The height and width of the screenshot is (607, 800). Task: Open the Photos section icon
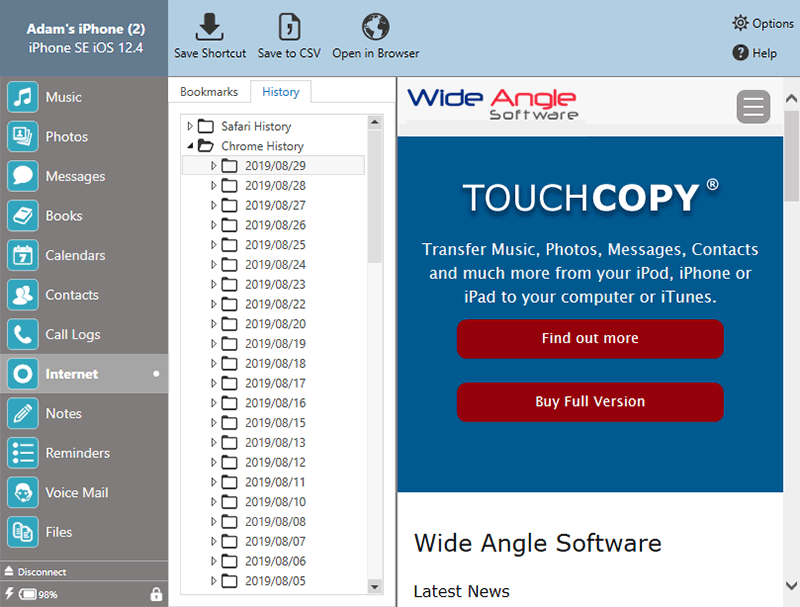tap(22, 136)
